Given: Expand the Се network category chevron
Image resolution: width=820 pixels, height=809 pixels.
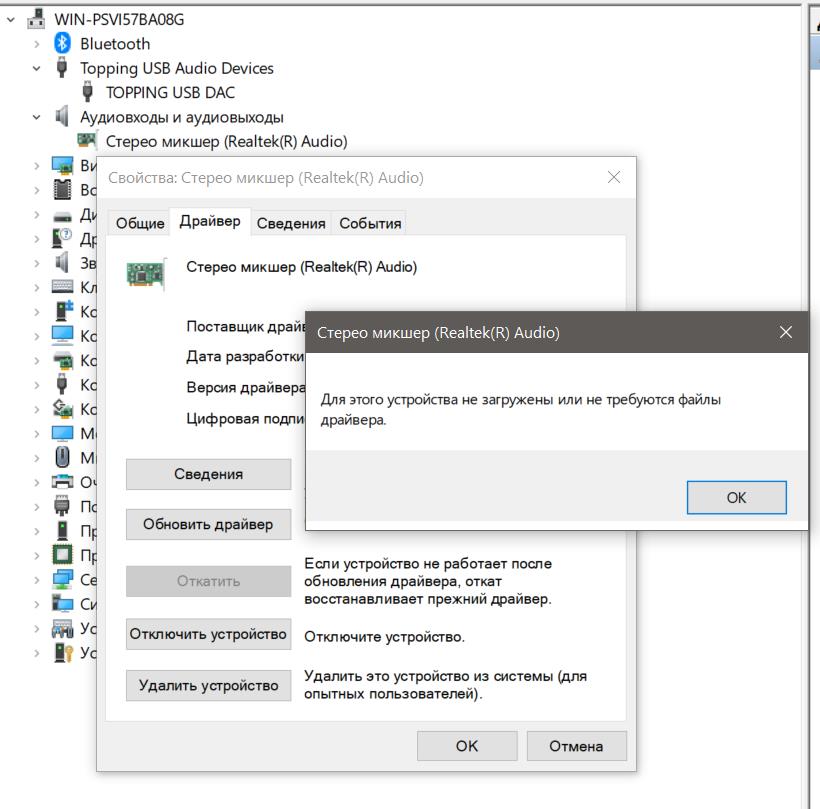Looking at the screenshot, I should click(x=37, y=579).
